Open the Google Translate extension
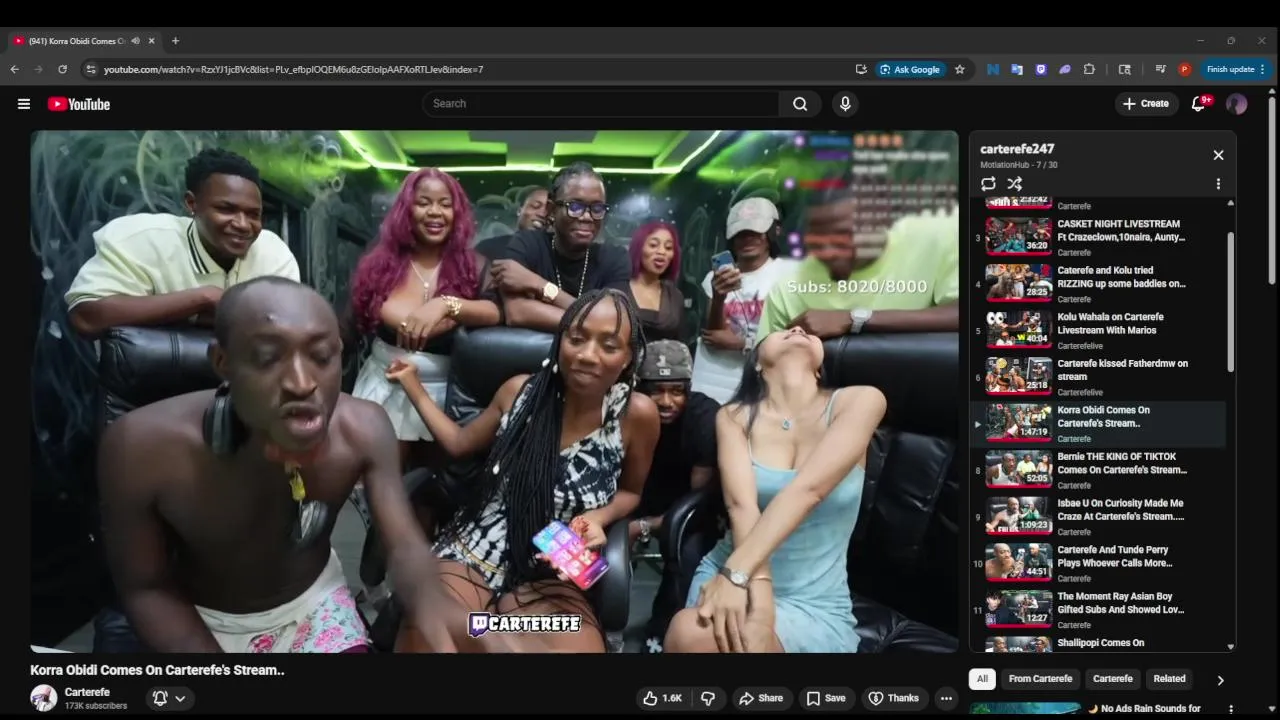The height and width of the screenshot is (720, 1280). pyautogui.click(x=1017, y=69)
